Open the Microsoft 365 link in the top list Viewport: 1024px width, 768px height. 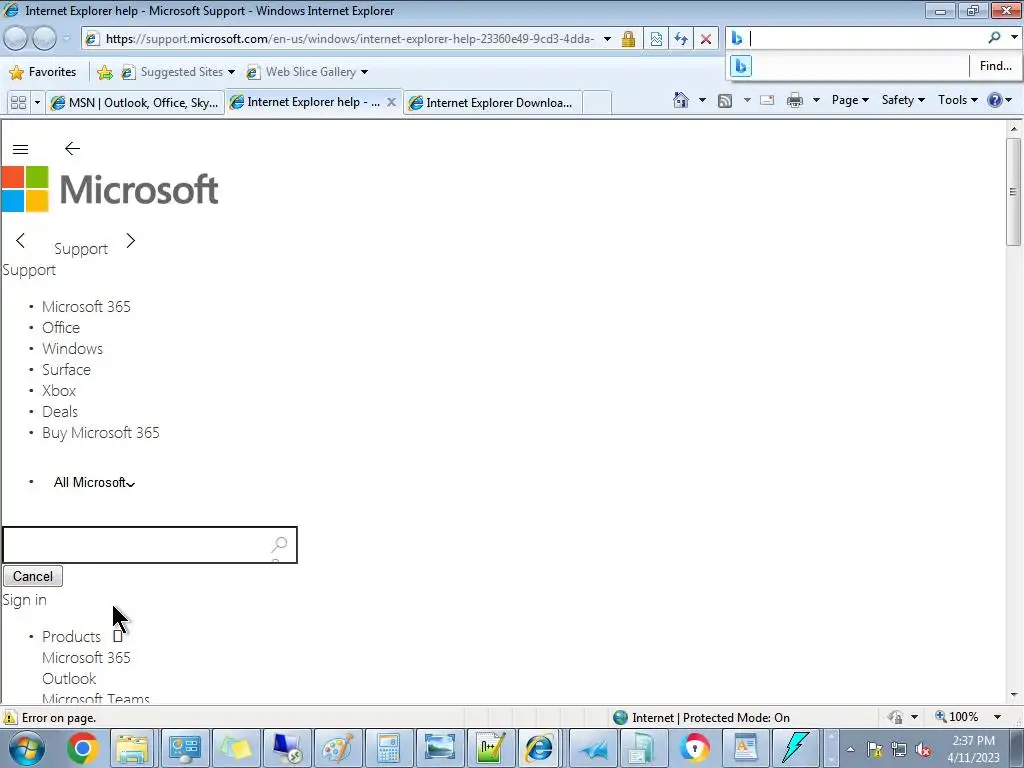click(86, 306)
